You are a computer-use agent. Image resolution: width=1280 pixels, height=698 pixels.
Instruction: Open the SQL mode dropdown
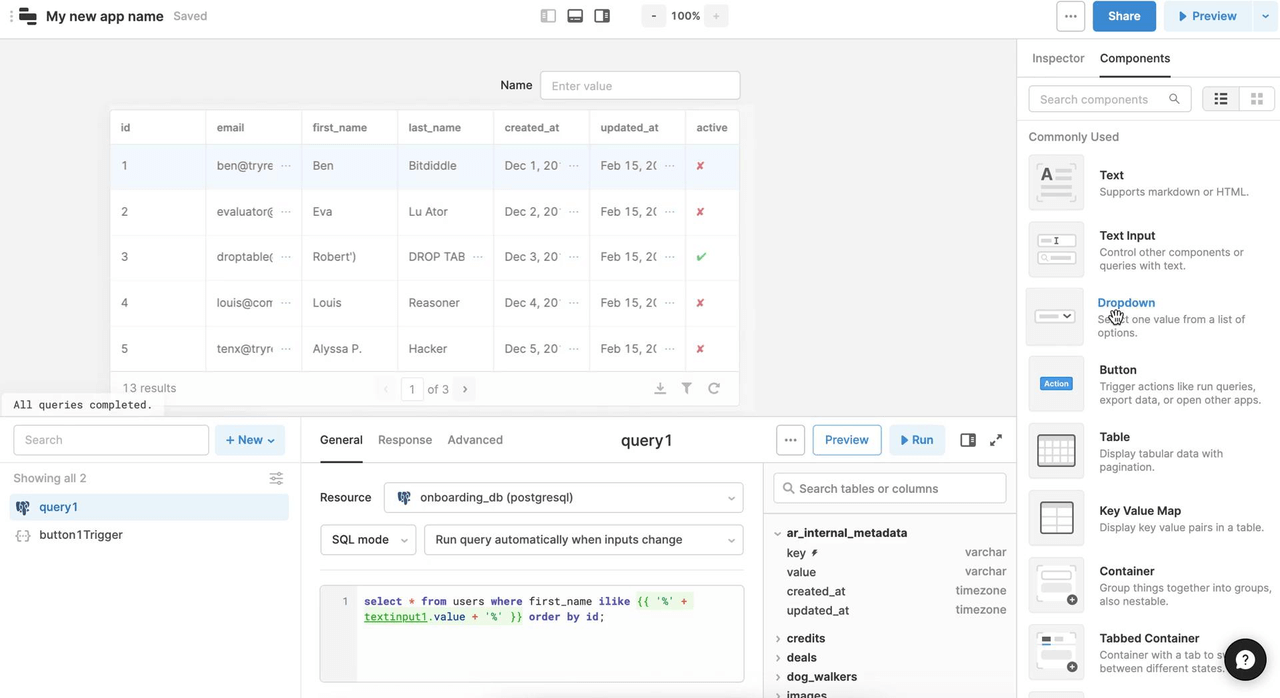(x=368, y=540)
